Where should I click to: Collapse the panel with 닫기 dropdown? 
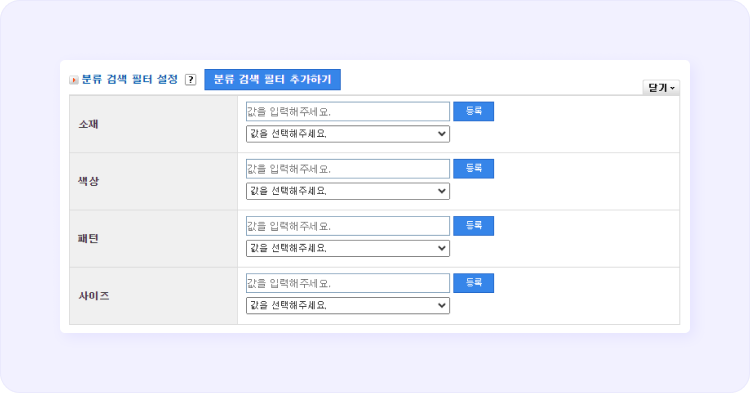pos(661,87)
